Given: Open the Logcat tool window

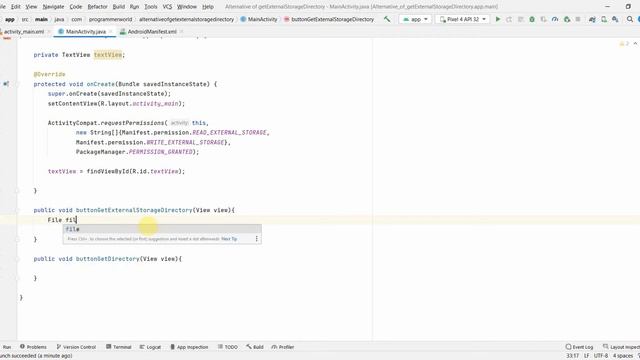Looking at the screenshot, I should 150,347.
